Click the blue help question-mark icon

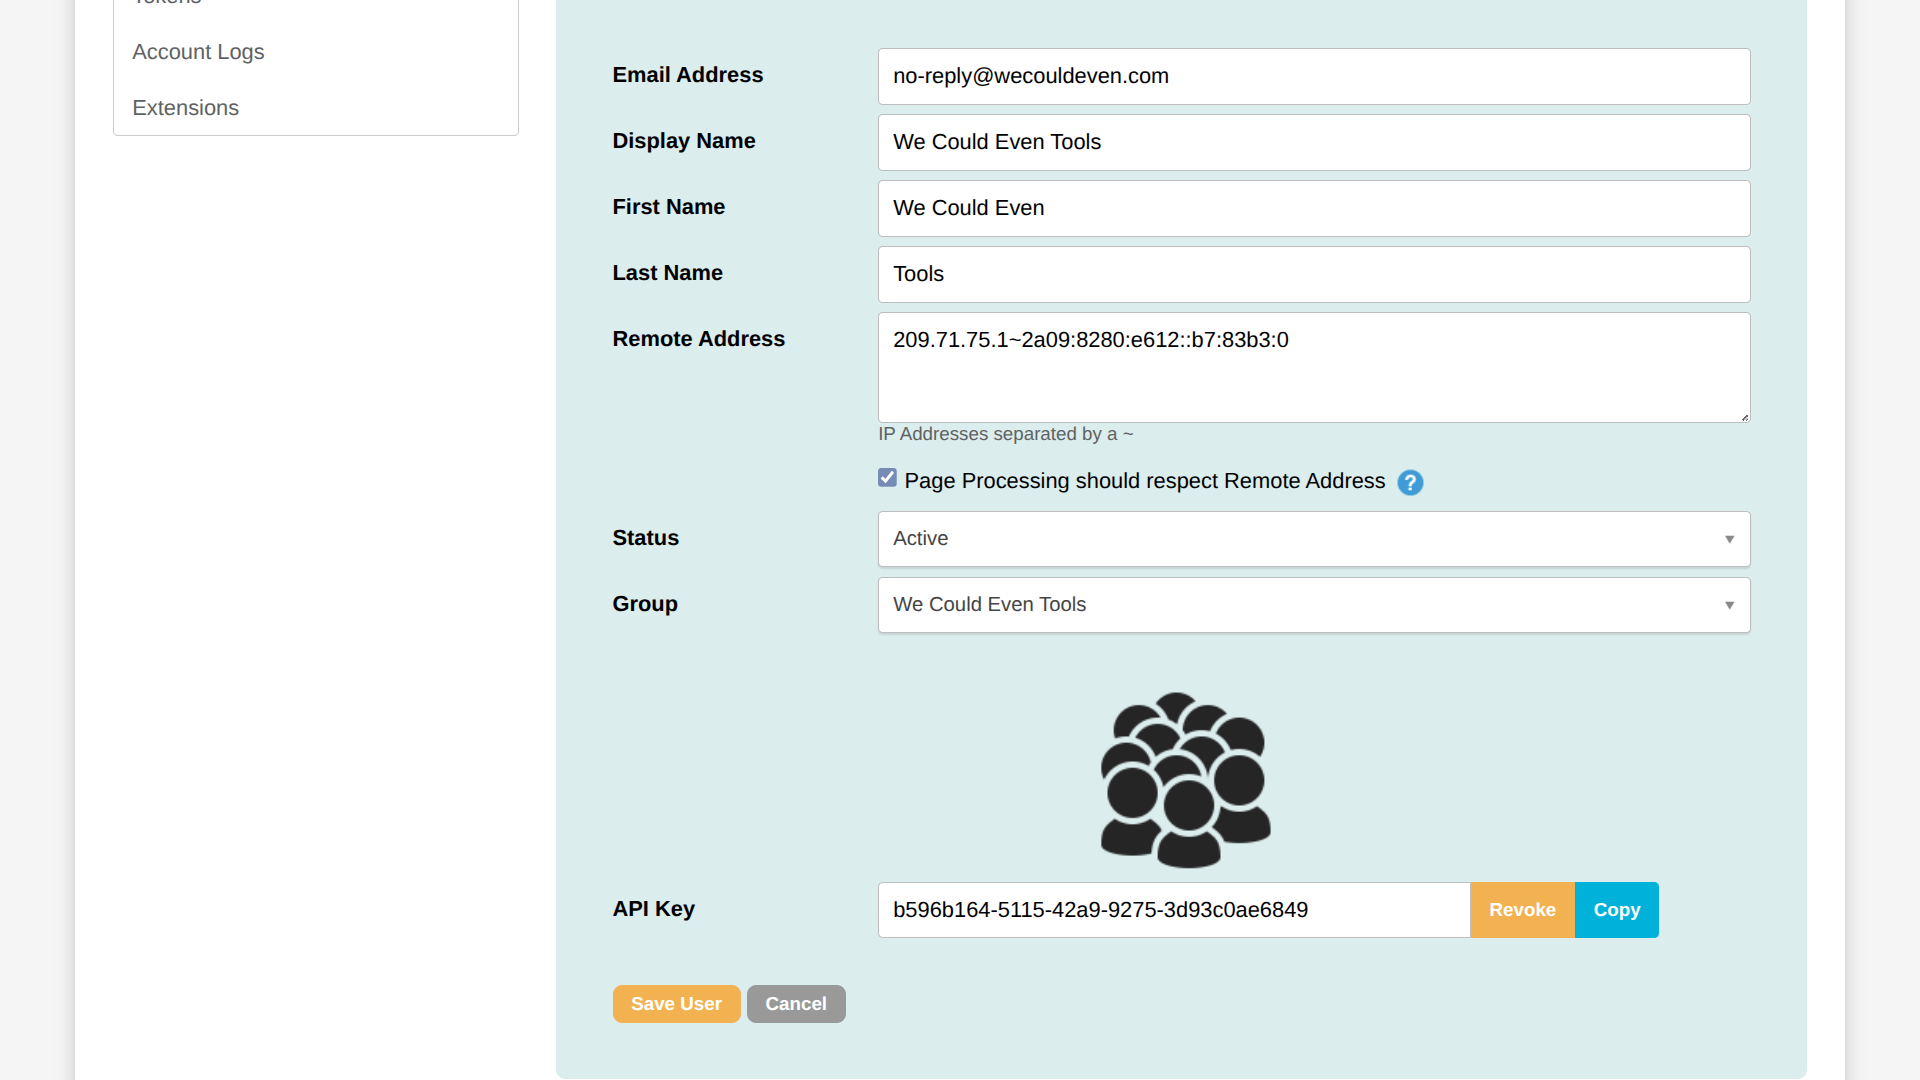(1410, 483)
